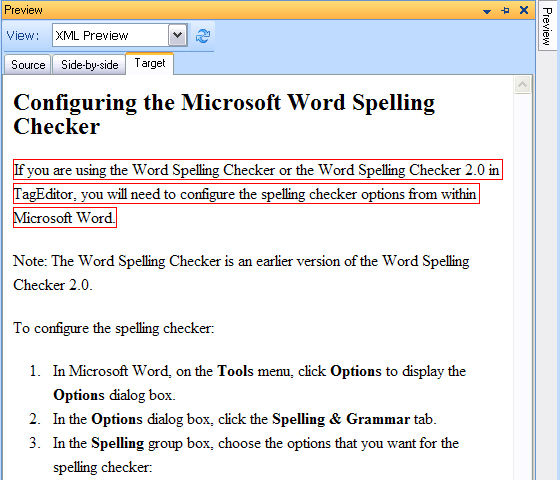Image resolution: width=560 pixels, height=480 pixels.
Task: Click the line starting 'TagEditor, you will need'
Action: [x=246, y=194]
